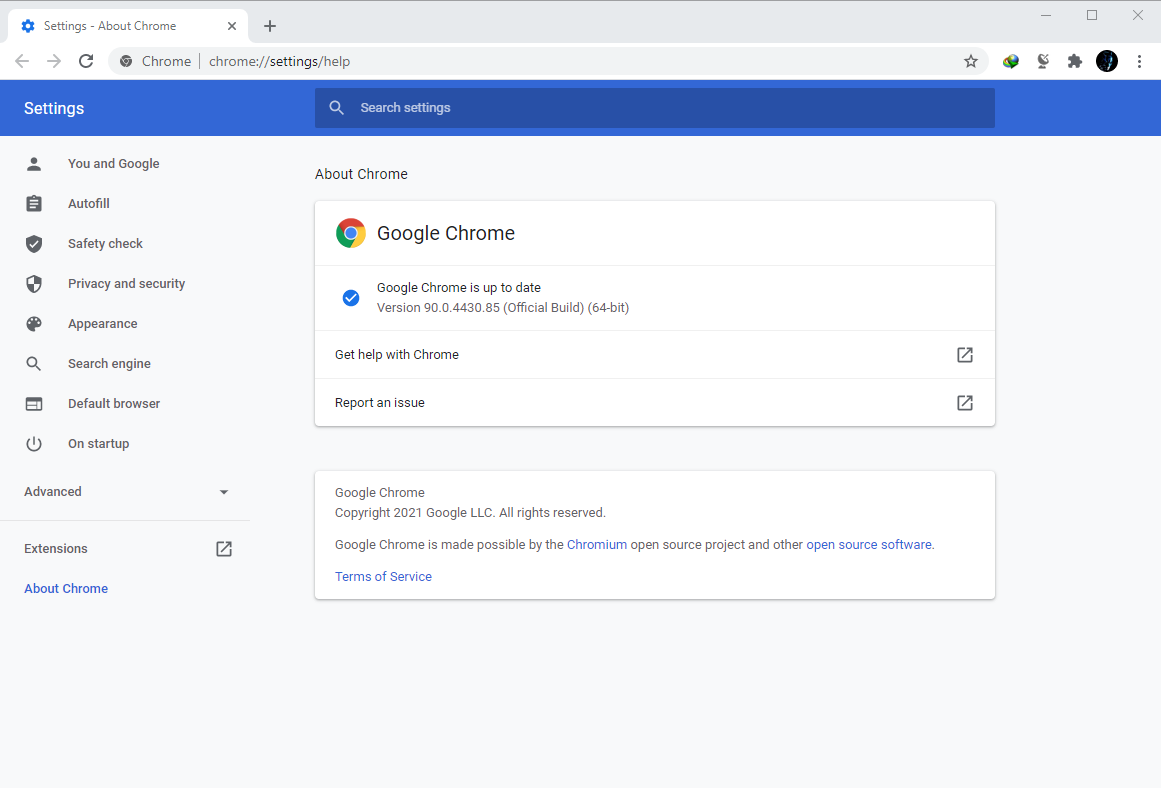The image size is (1161, 788).
Task: Open the Privacy and security section
Action: pyautogui.click(x=125, y=284)
